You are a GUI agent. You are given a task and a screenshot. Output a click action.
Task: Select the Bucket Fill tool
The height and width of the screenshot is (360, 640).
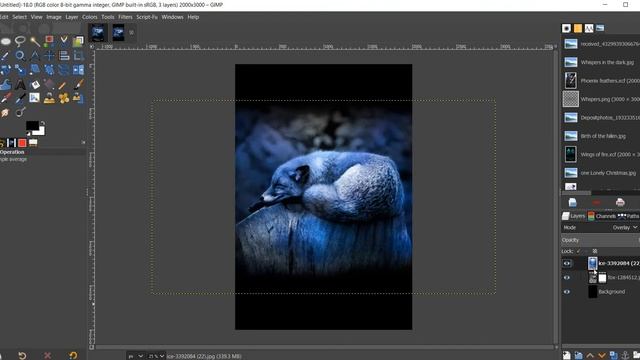click(35, 84)
